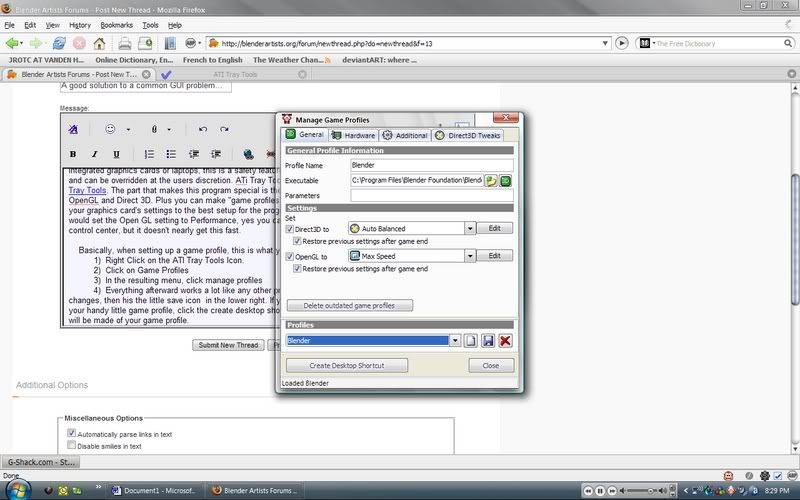The width and height of the screenshot is (800, 500).
Task: Redo edit in message editor
Action: click(x=224, y=129)
